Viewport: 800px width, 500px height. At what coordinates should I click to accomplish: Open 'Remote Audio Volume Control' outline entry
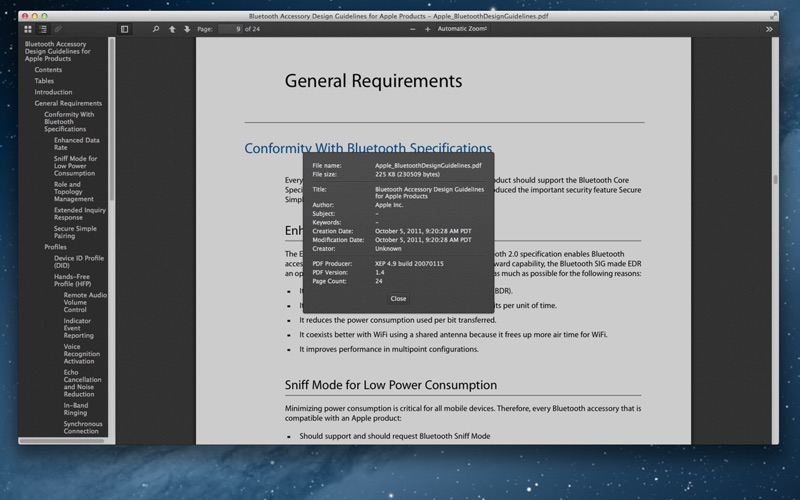tap(85, 302)
